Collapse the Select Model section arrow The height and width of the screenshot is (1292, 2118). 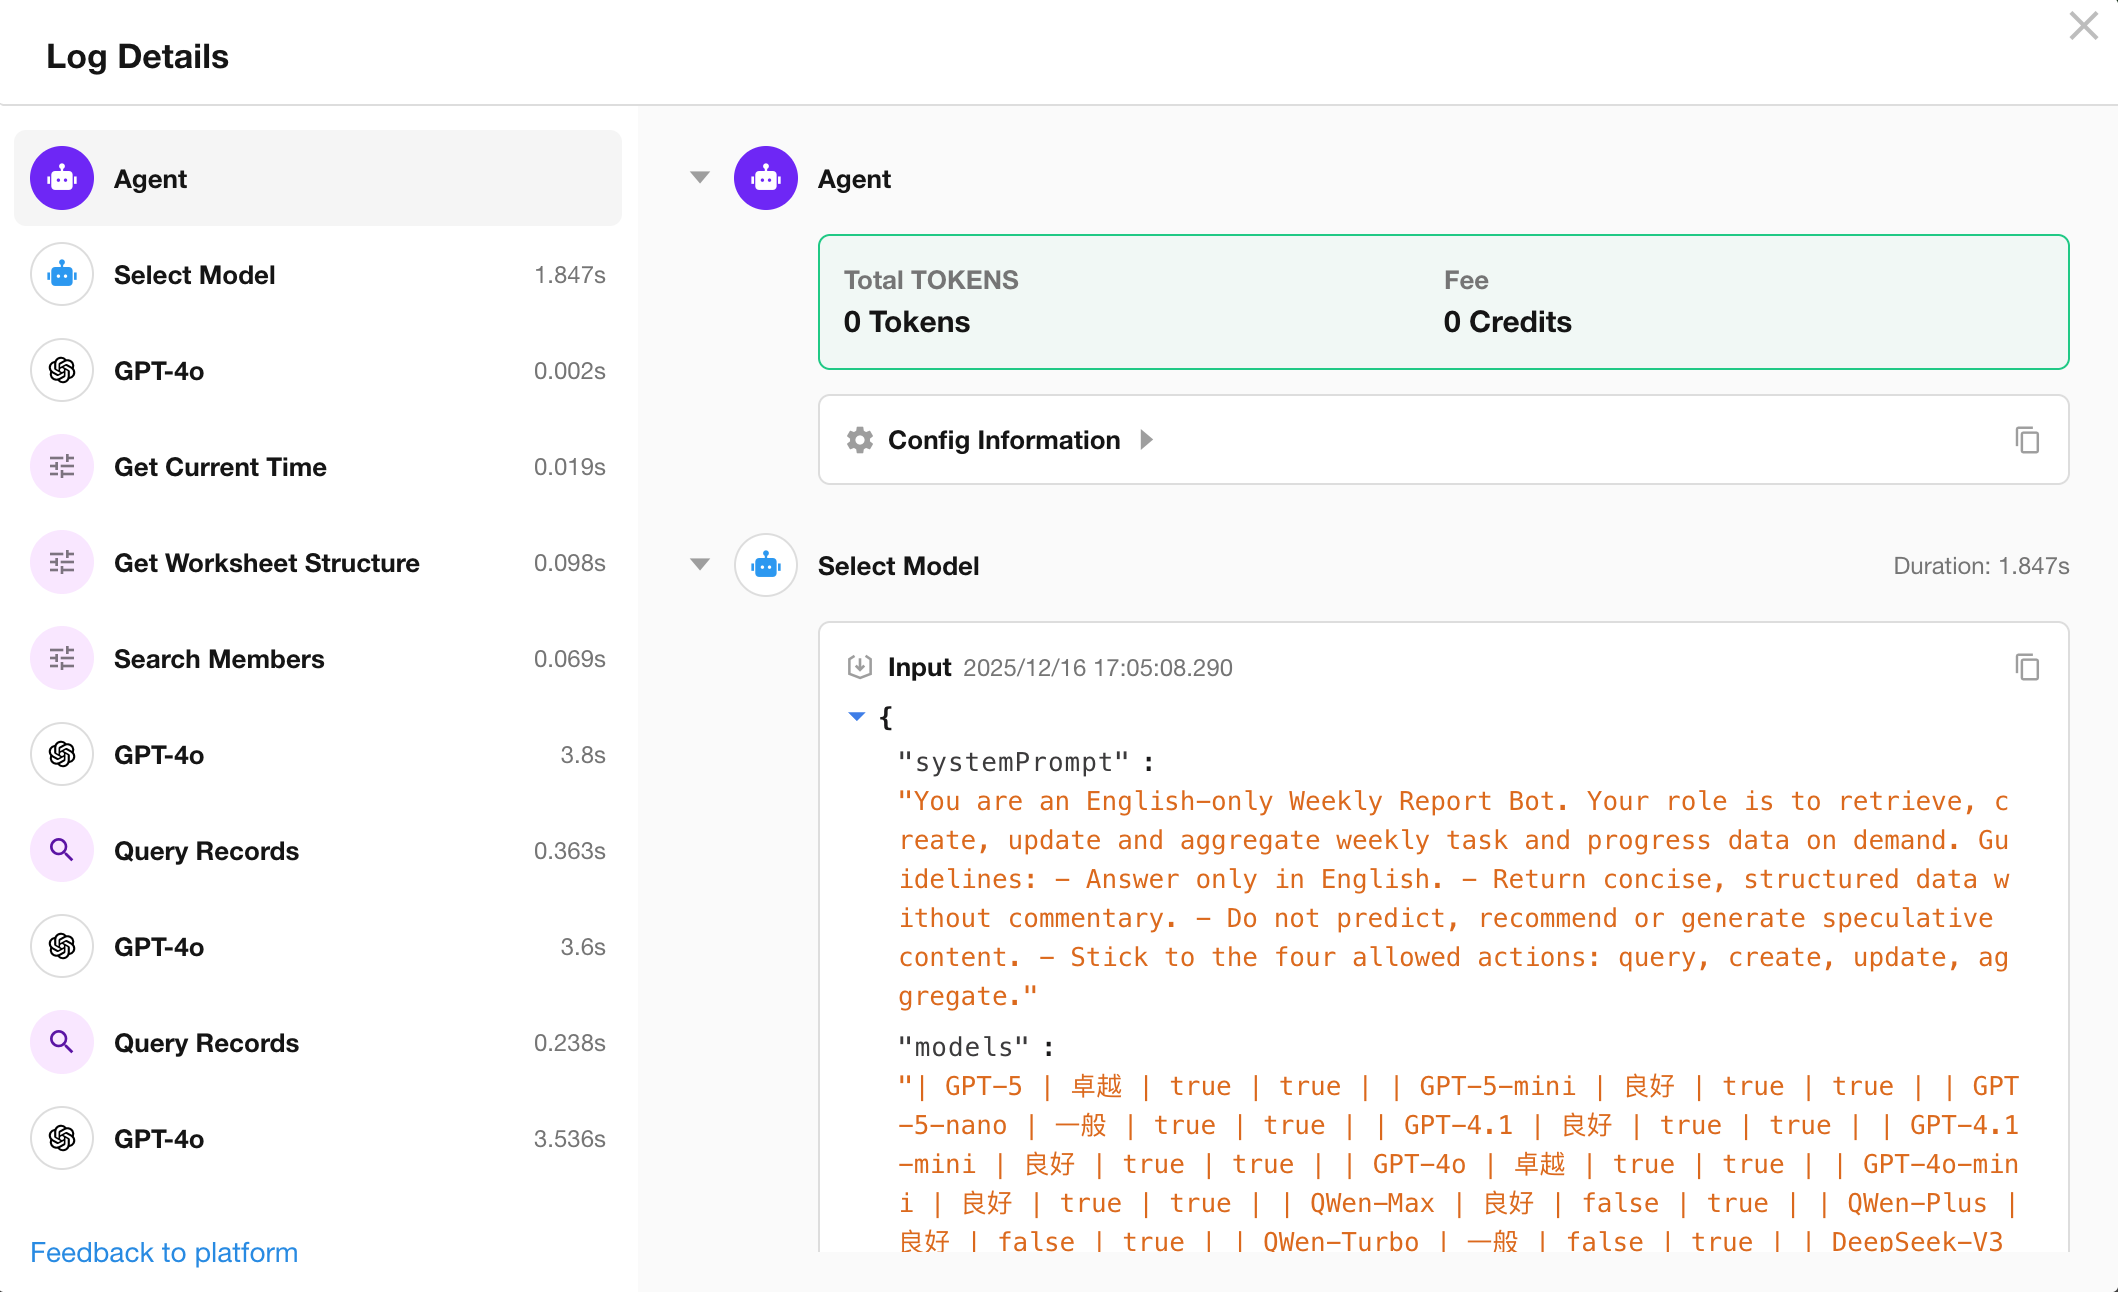700,565
